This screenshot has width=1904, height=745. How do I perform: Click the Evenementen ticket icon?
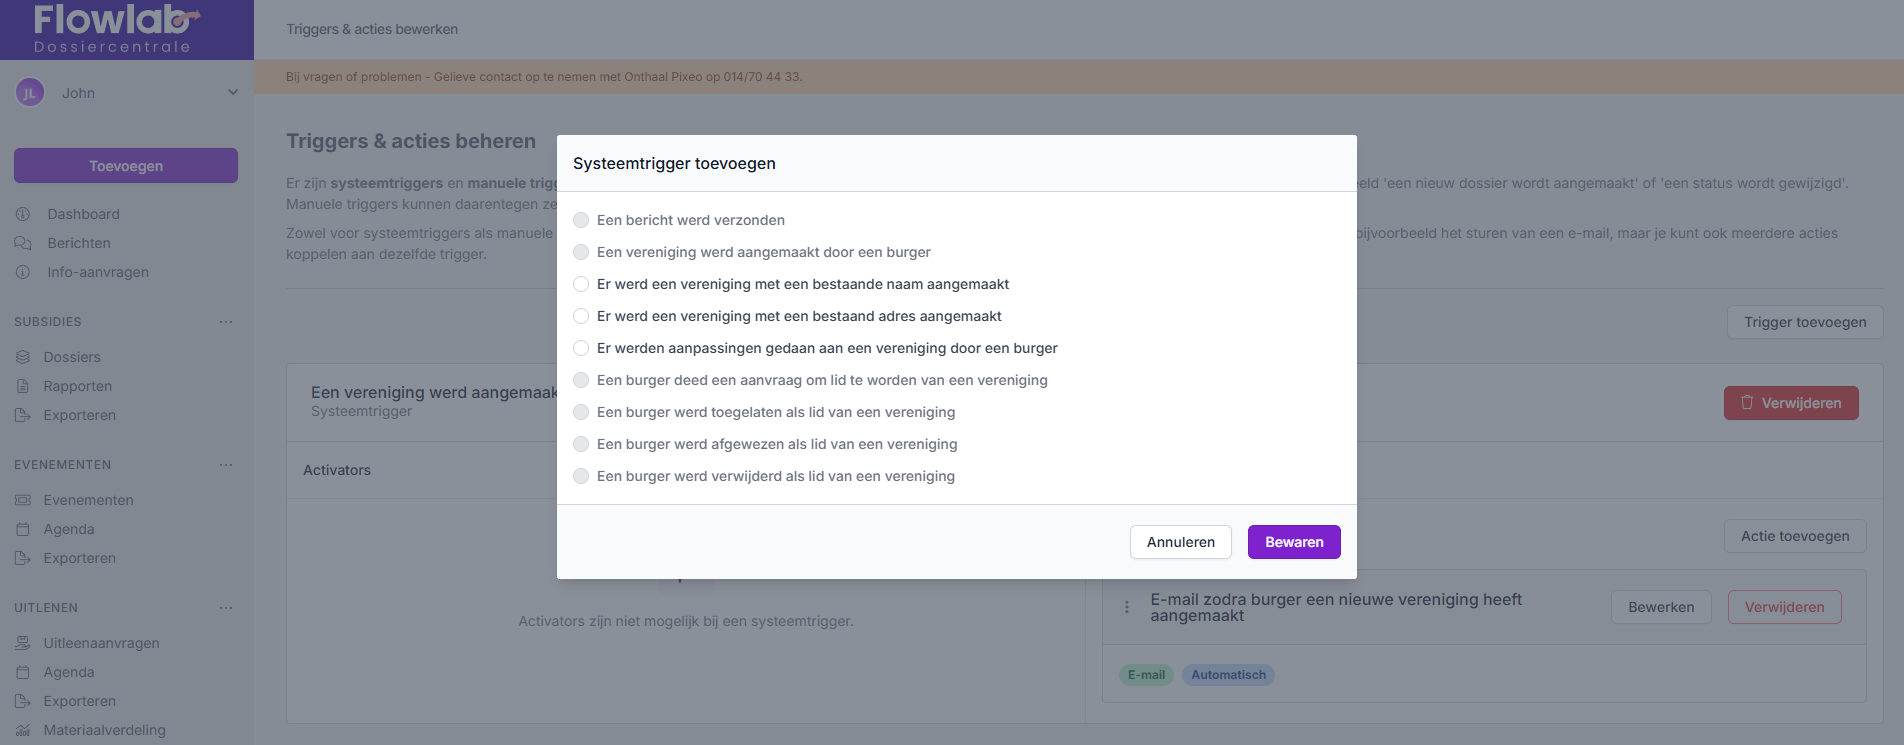tap(23, 500)
